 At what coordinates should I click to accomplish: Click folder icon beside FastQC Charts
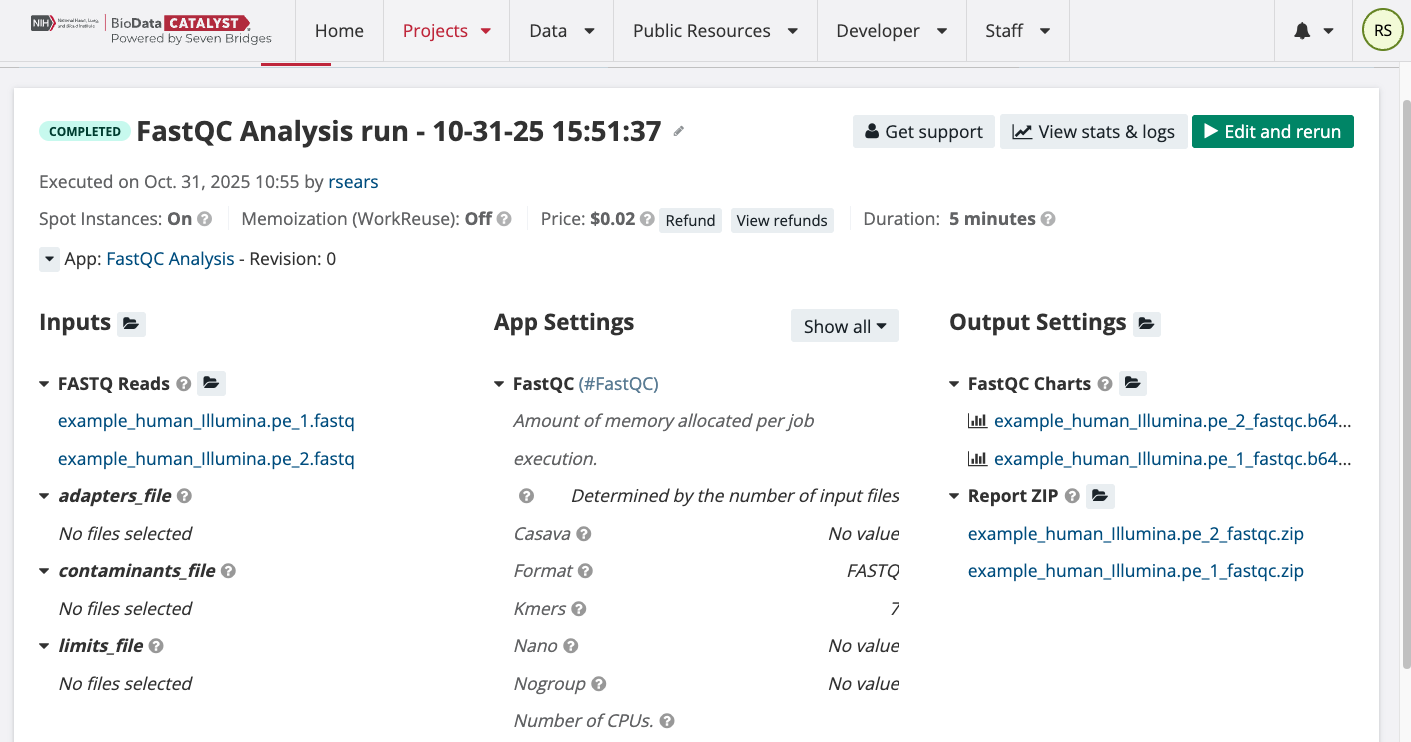1132,383
